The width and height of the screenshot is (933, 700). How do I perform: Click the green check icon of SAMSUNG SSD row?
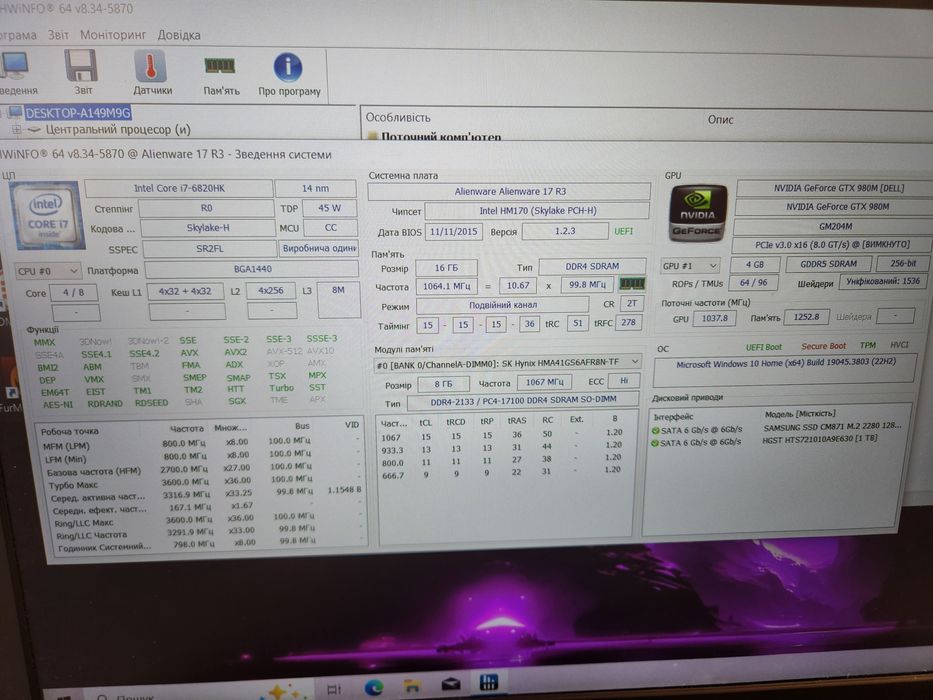655,430
